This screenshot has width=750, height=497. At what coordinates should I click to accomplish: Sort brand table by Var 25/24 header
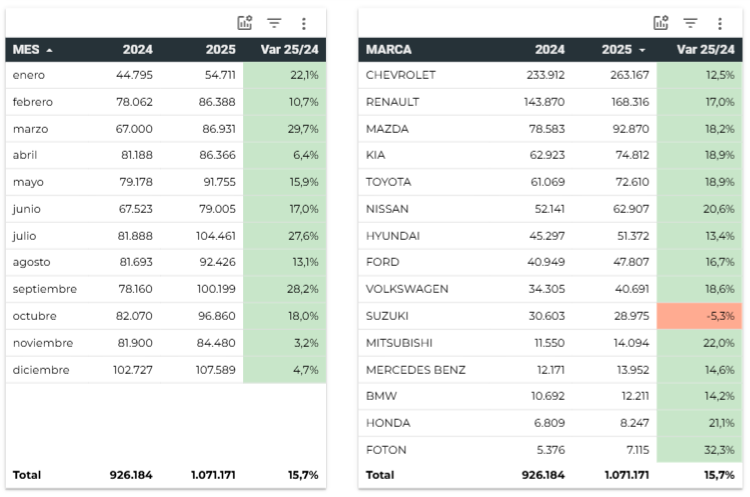point(705,49)
